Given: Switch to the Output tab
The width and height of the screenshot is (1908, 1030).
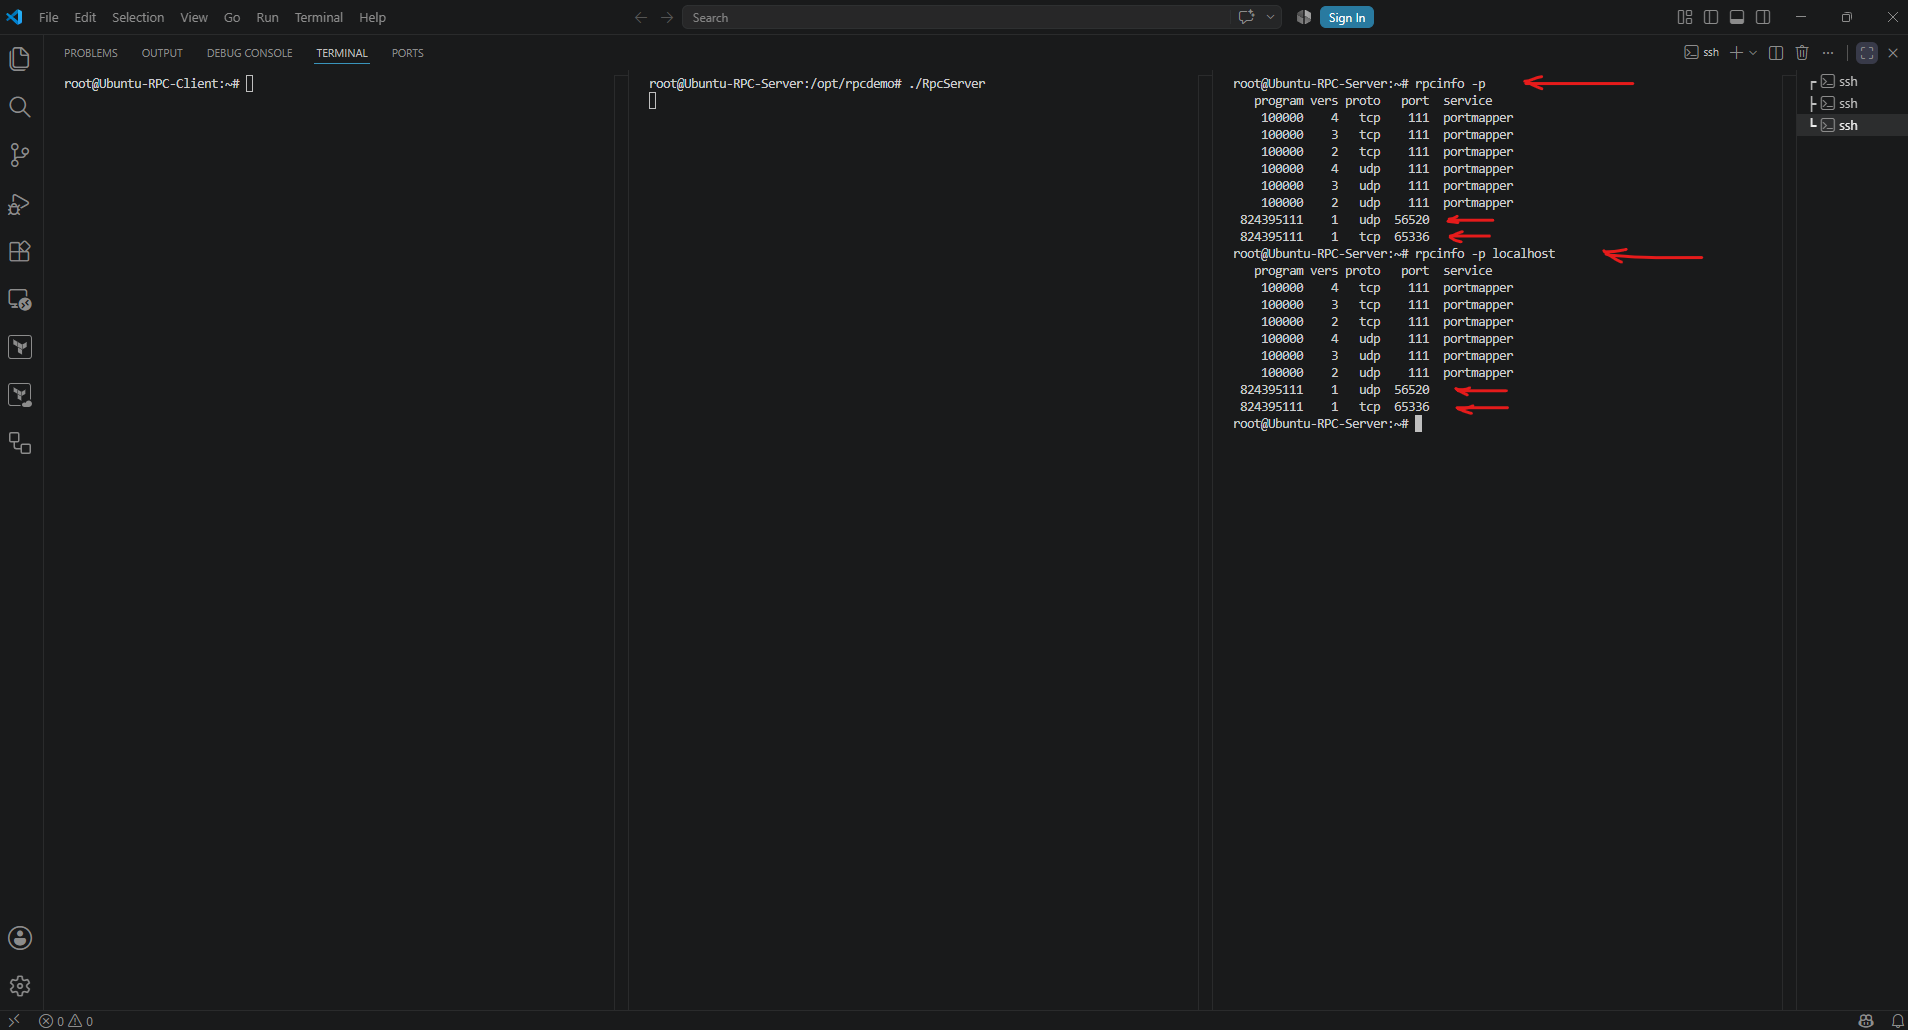Looking at the screenshot, I should 162,53.
